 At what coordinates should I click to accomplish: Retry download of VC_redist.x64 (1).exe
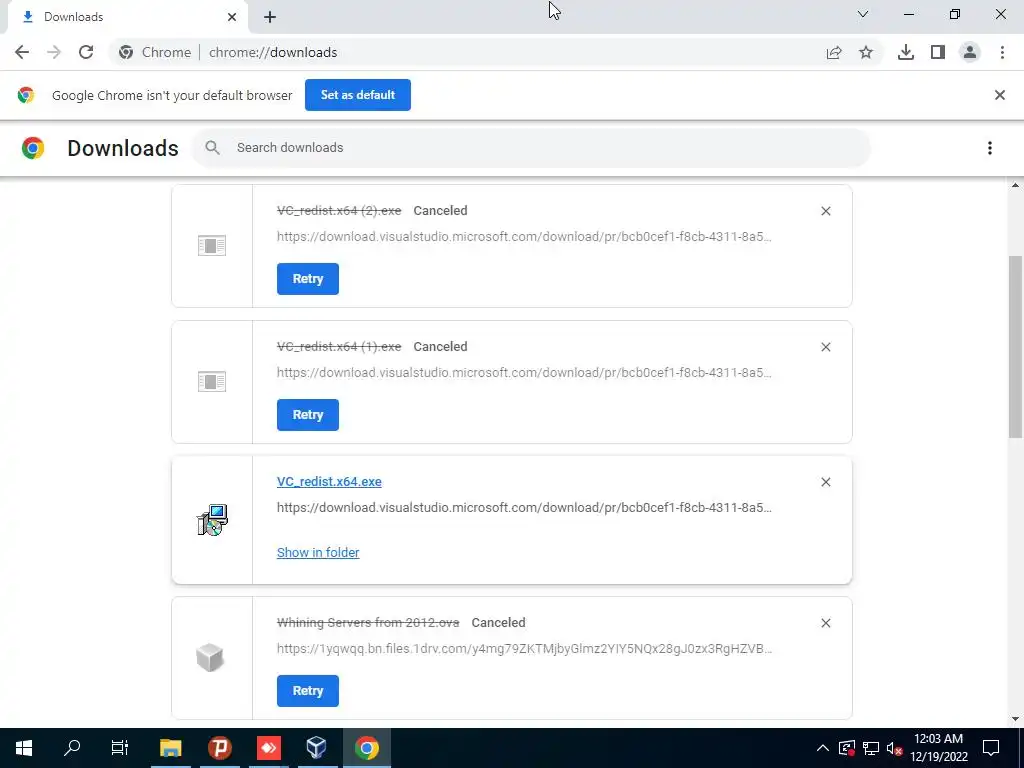308,415
